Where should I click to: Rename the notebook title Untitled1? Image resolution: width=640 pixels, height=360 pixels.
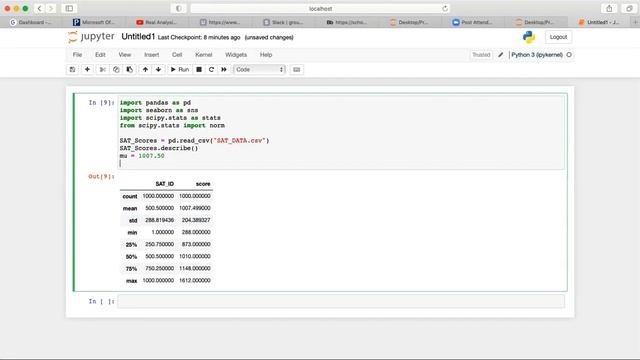[x=138, y=37]
